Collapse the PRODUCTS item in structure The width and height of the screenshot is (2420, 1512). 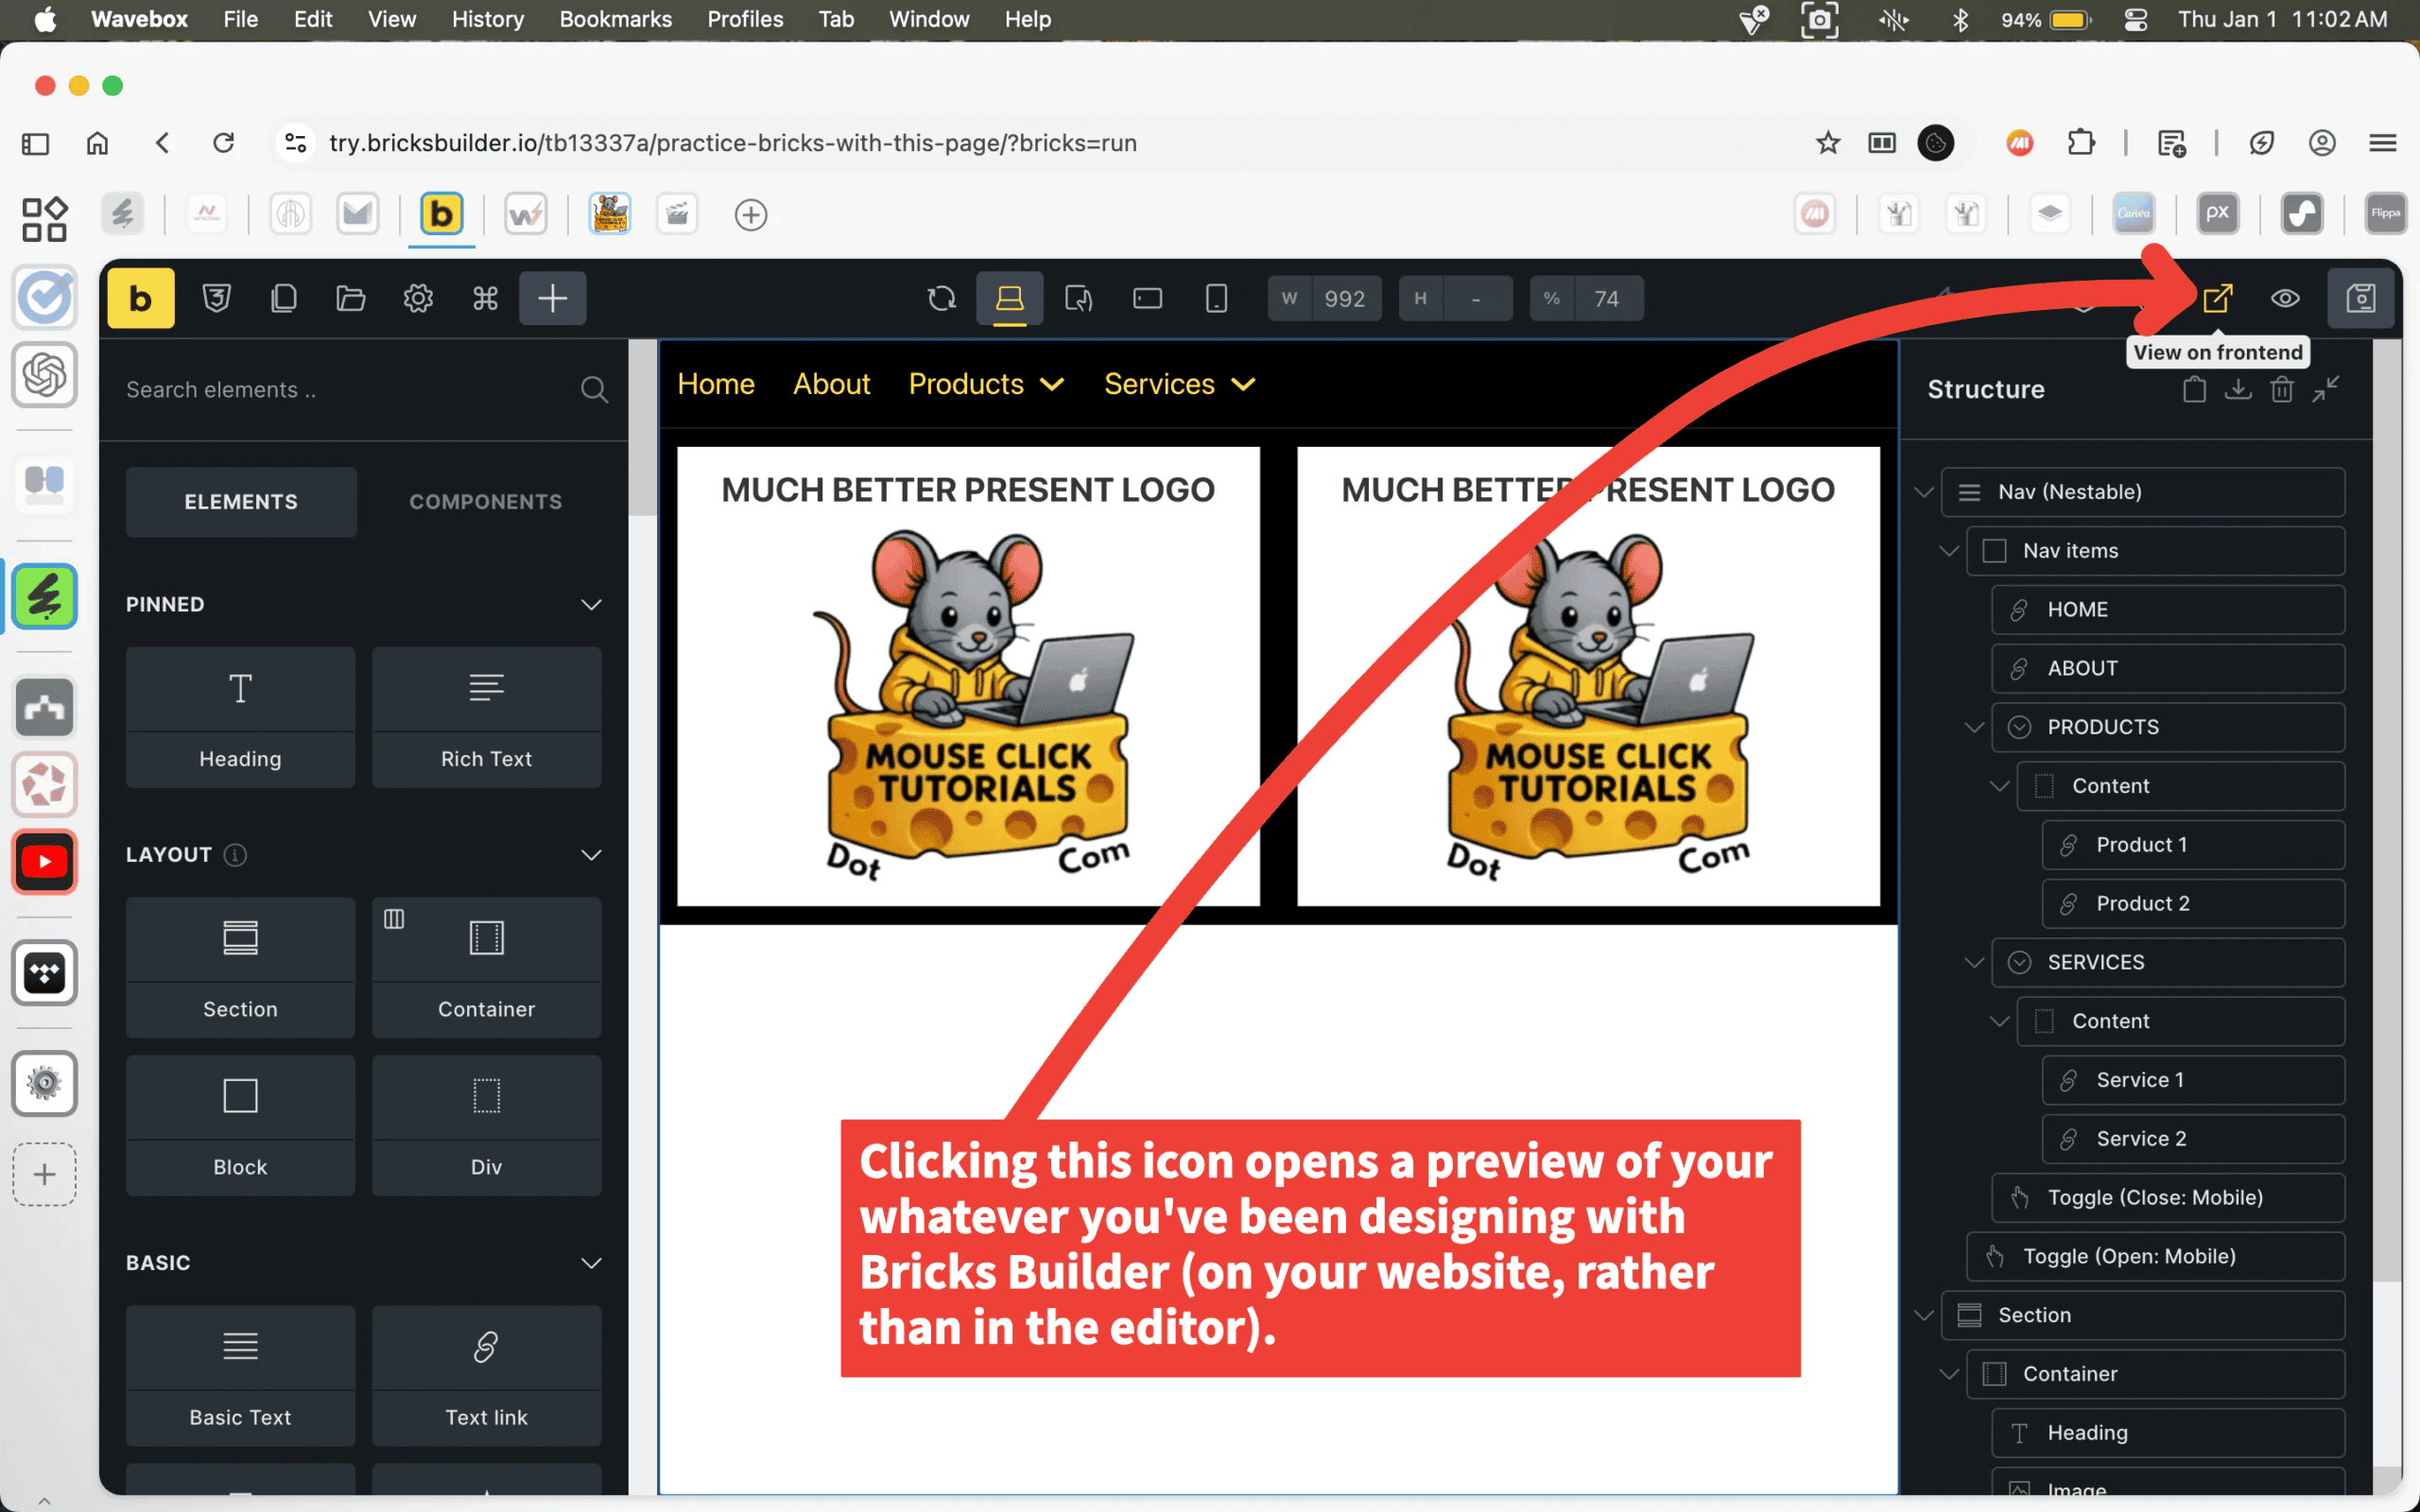pyautogui.click(x=1973, y=727)
